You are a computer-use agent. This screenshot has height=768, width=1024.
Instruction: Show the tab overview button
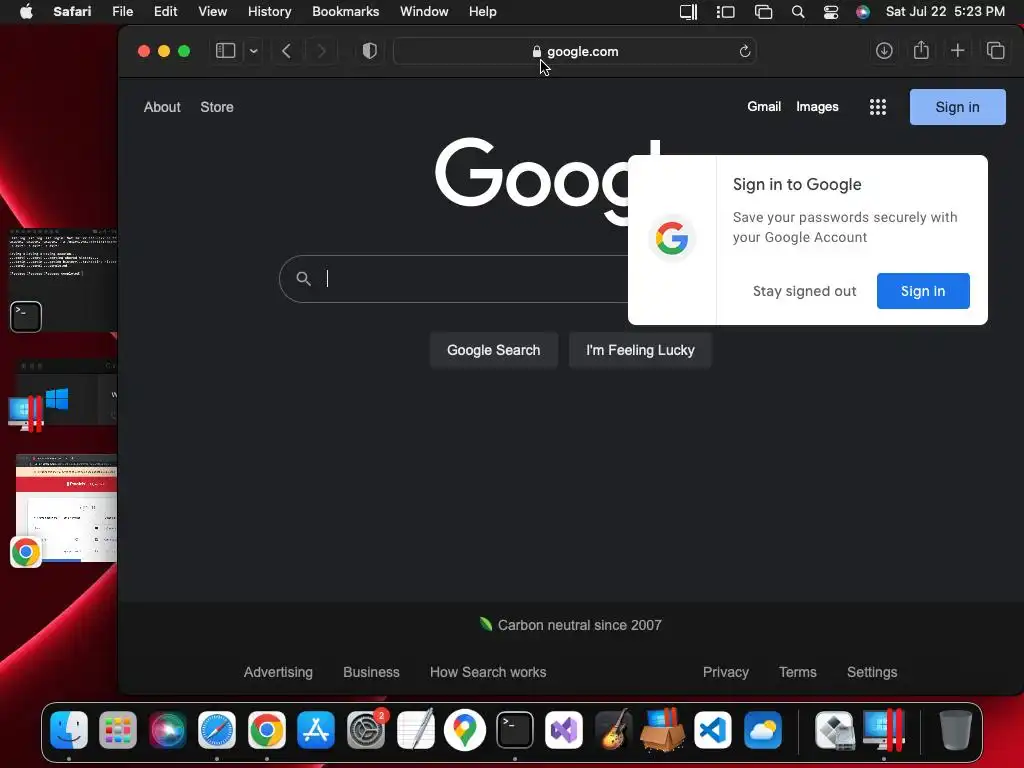tap(995, 51)
